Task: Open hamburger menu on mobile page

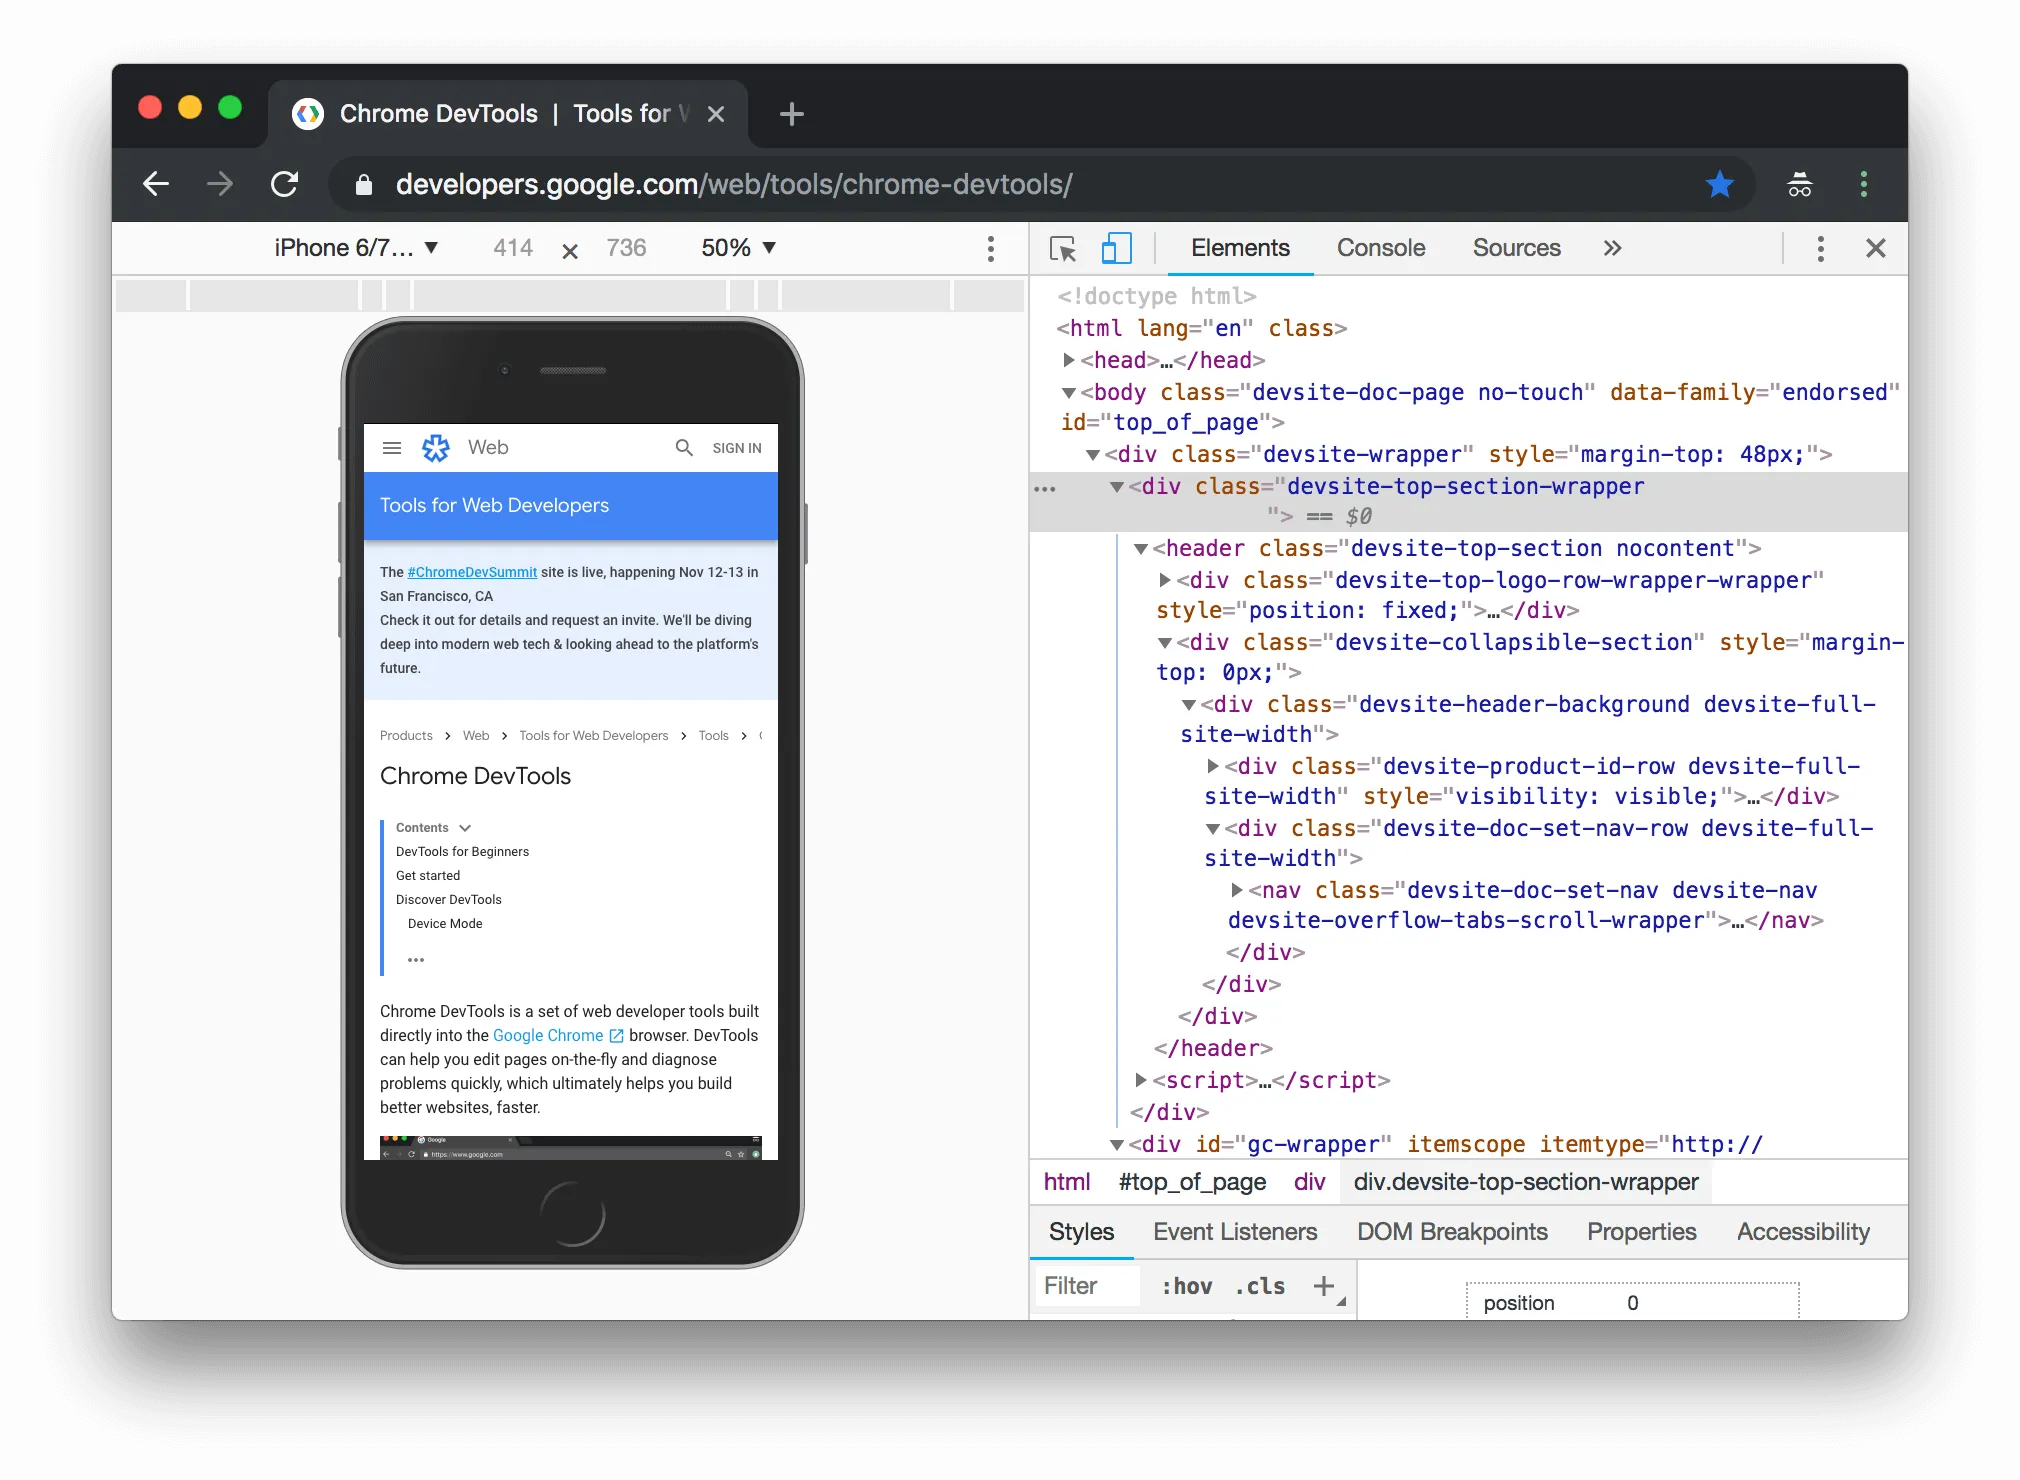Action: coord(392,448)
